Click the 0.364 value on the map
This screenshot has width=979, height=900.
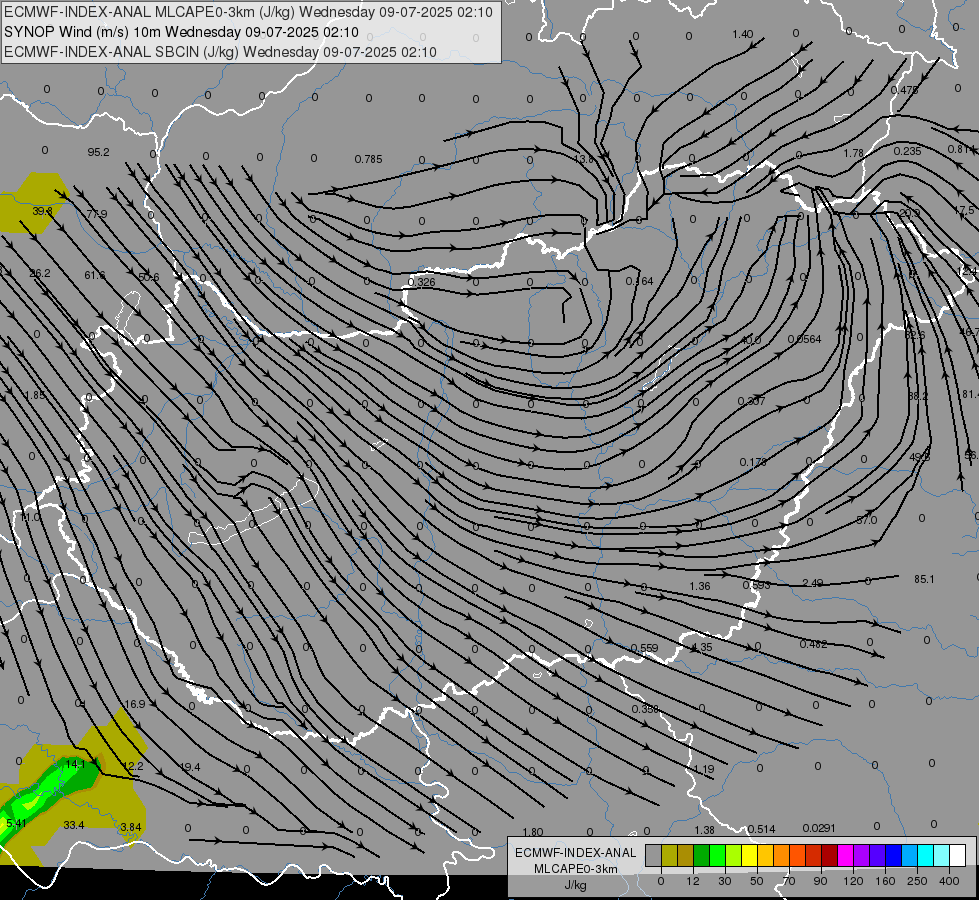[x=639, y=282]
